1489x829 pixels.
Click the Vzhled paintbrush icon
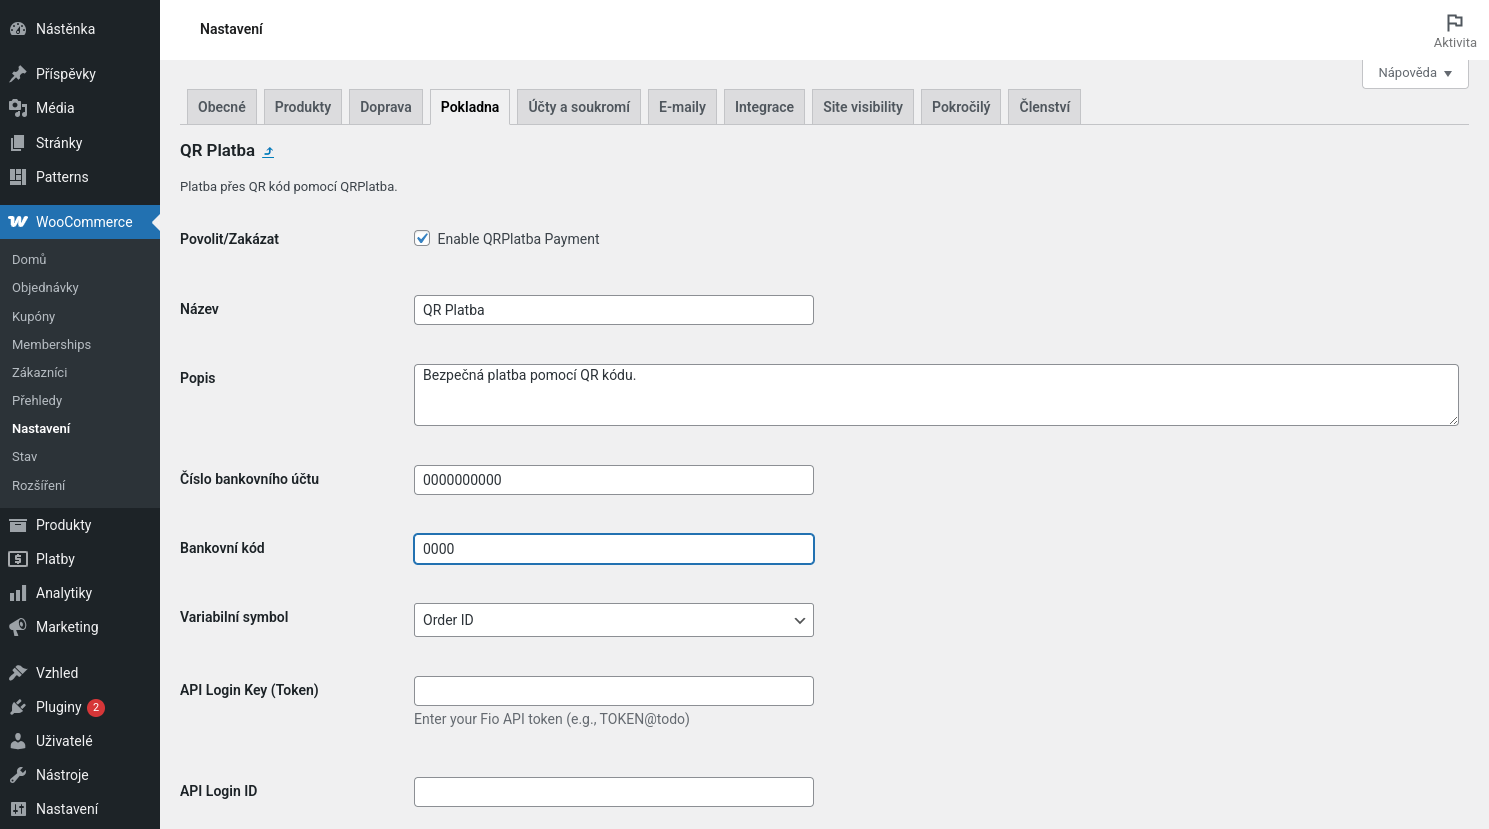[x=18, y=673]
